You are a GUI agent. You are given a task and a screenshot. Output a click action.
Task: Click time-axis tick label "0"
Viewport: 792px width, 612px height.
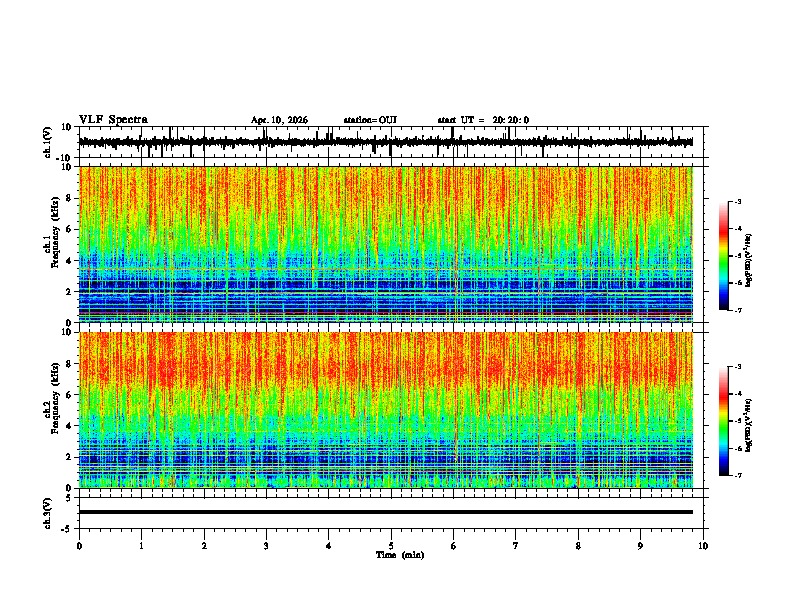pyautogui.click(x=79, y=546)
